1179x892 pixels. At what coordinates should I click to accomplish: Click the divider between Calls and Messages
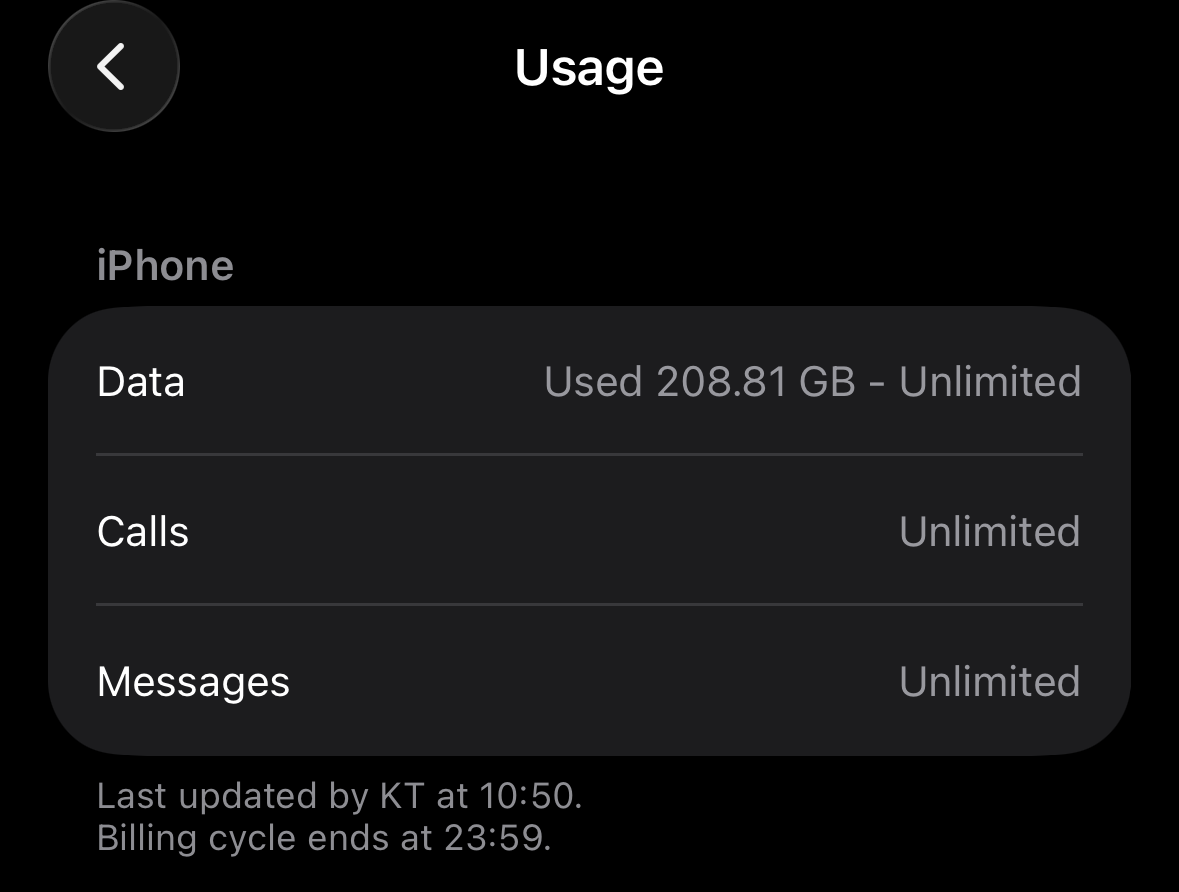point(589,604)
